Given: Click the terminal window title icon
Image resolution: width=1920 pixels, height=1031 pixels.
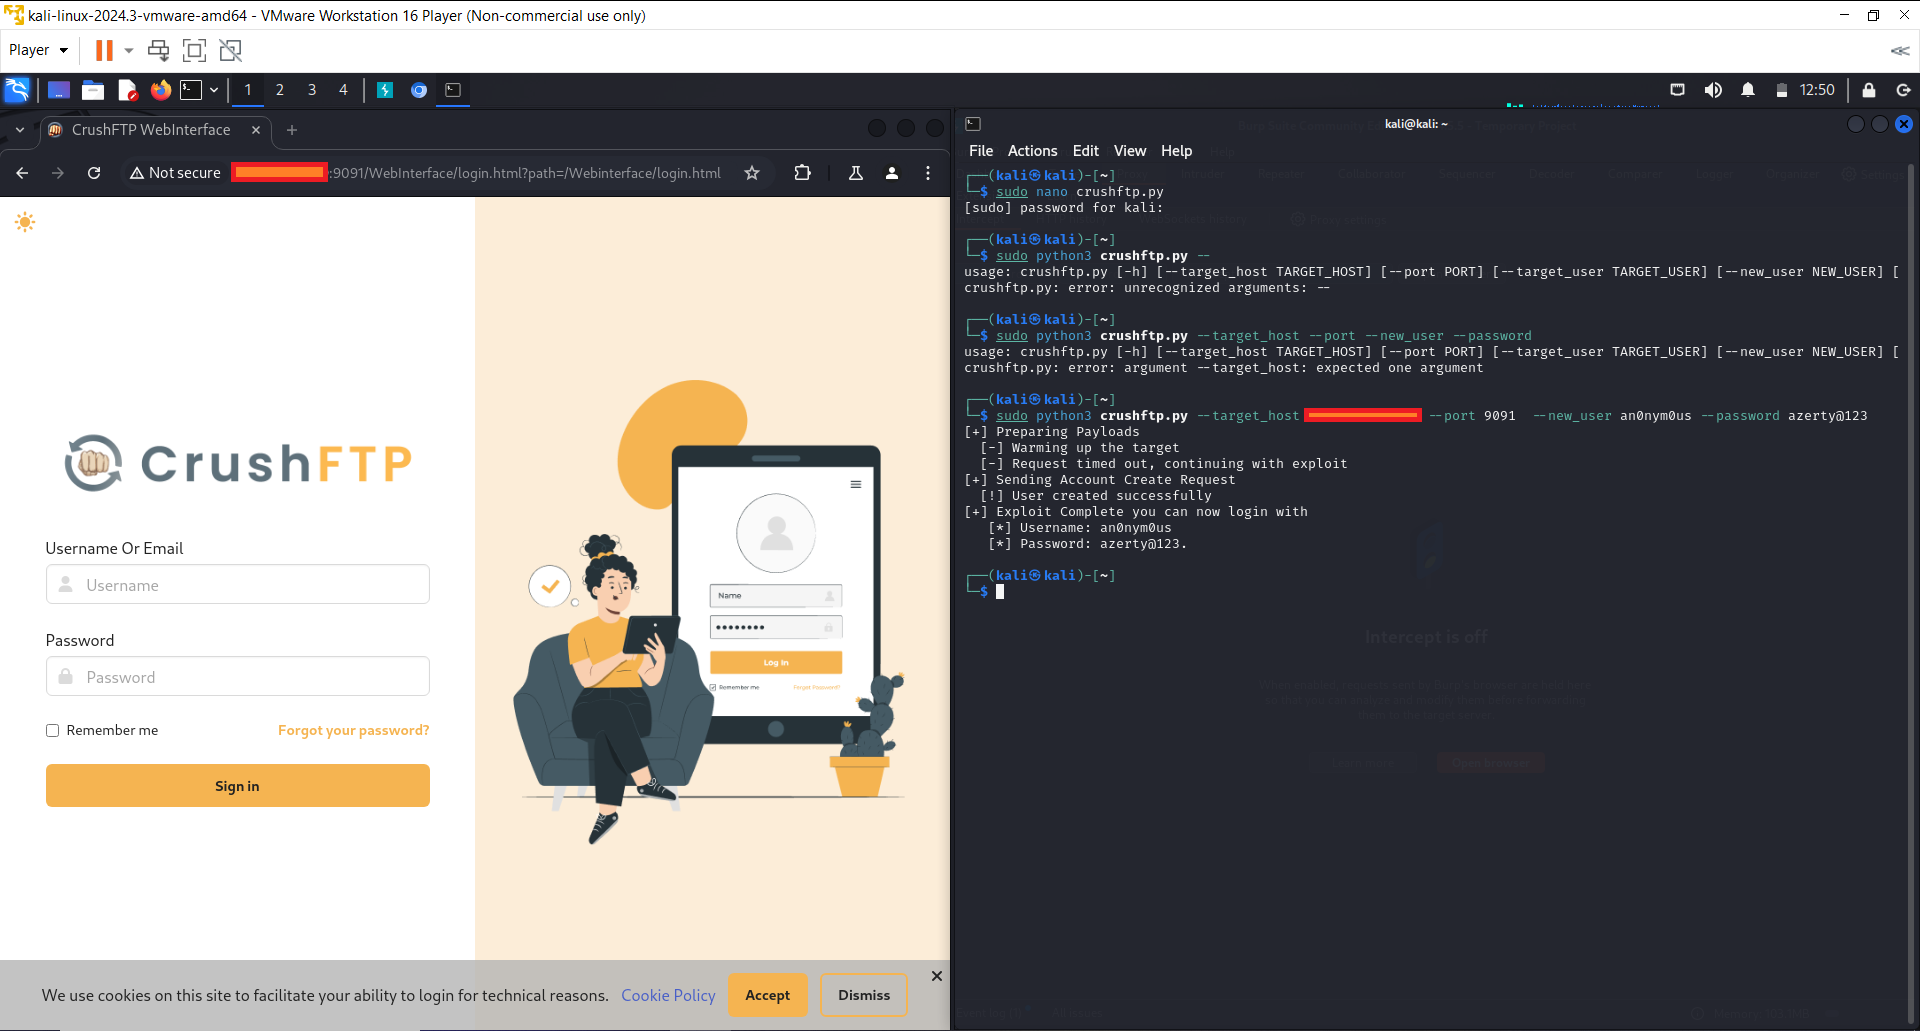Looking at the screenshot, I should [973, 124].
